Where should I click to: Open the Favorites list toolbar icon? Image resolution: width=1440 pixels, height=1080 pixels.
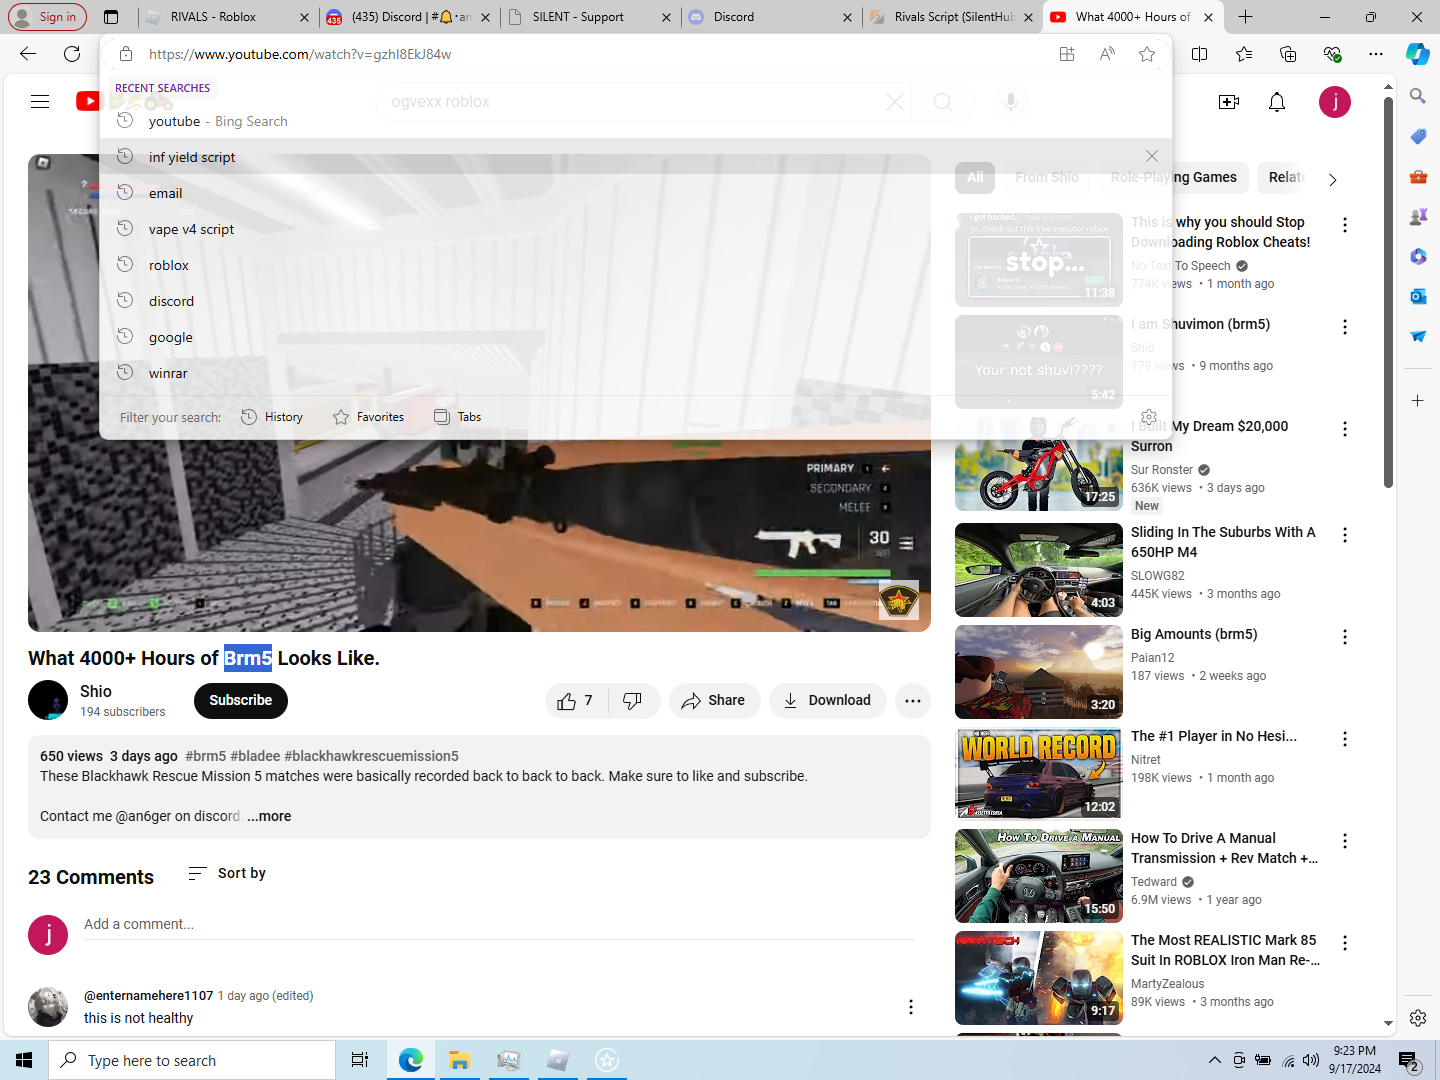(1244, 54)
